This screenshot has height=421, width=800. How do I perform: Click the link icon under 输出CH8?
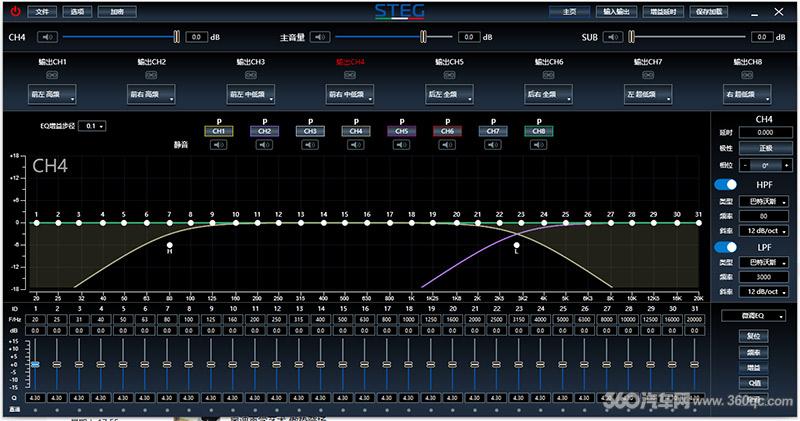747,75
